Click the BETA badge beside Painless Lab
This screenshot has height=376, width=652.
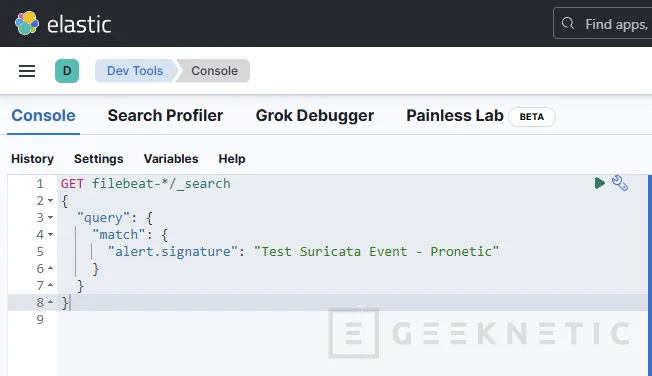point(531,117)
